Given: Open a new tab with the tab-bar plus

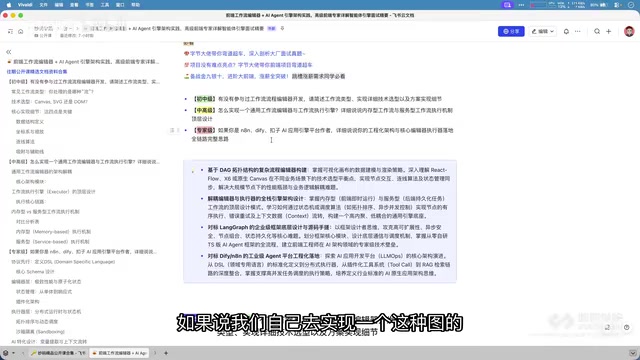Looking at the screenshot, I should pos(166,353).
